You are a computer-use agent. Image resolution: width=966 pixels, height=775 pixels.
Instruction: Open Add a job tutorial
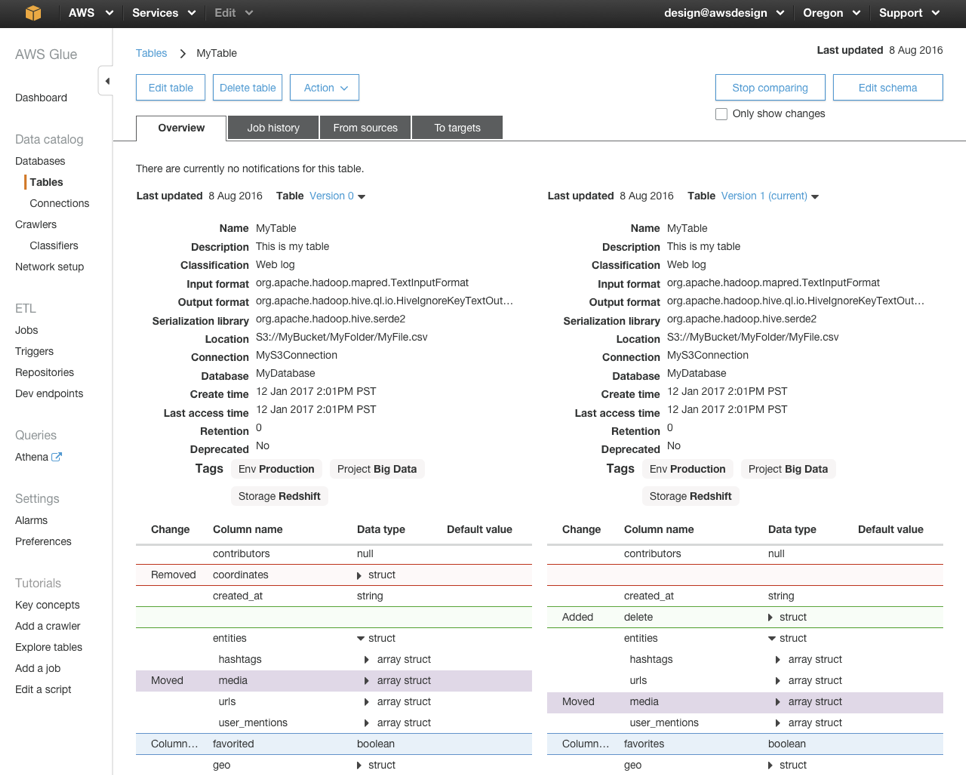tap(38, 668)
